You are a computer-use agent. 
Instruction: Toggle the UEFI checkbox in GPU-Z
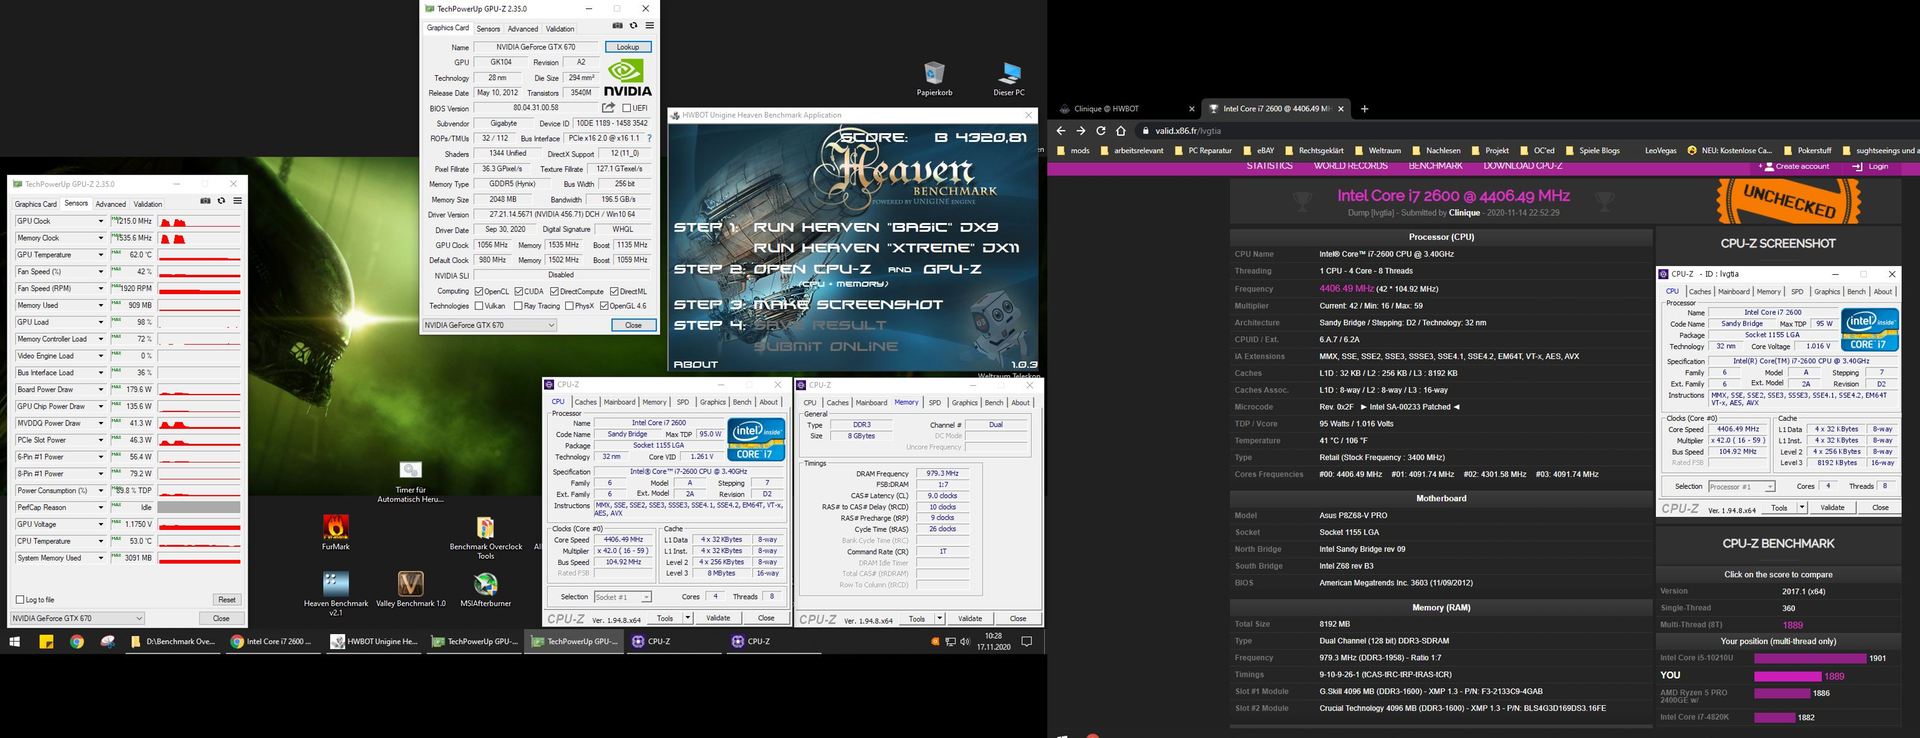[x=627, y=108]
